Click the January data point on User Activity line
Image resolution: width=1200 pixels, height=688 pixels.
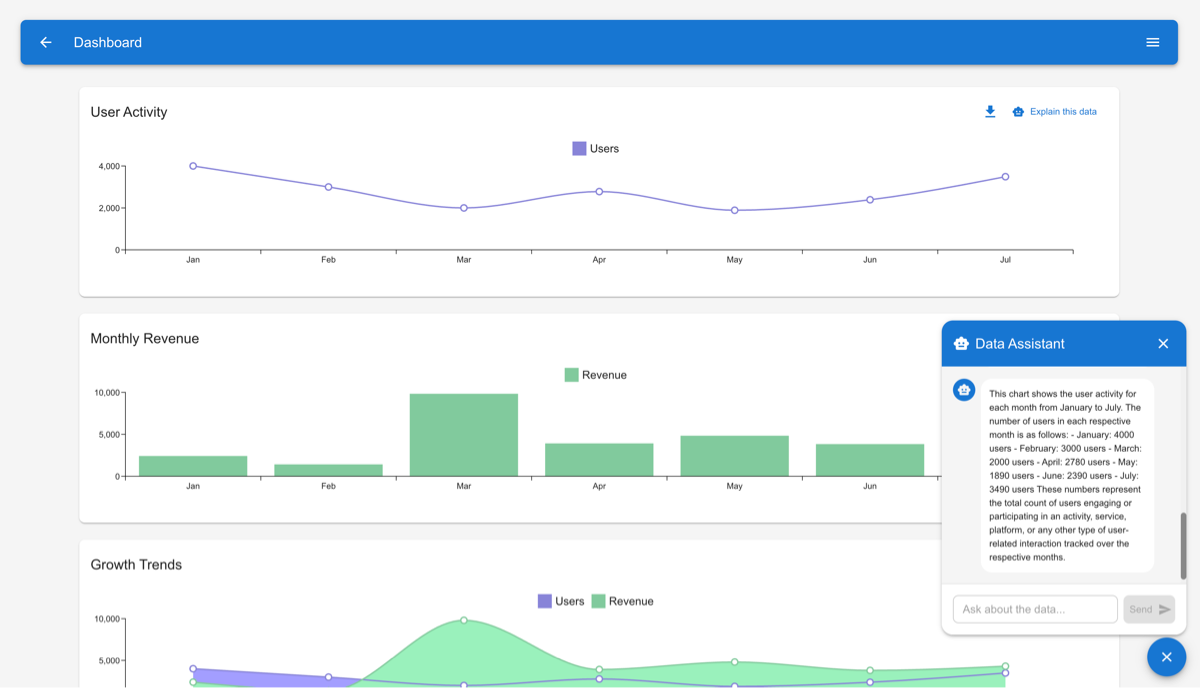pyautogui.click(x=193, y=166)
